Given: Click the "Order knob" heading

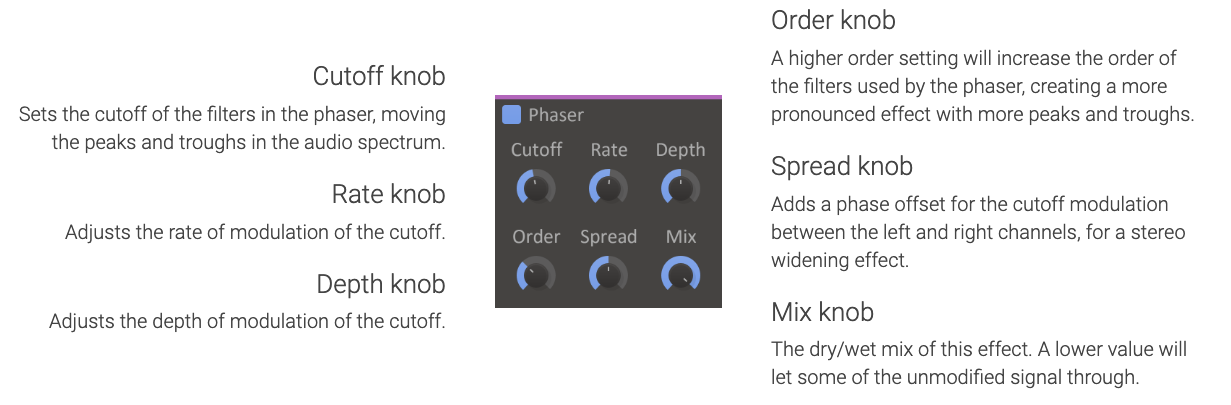Looking at the screenshot, I should pos(833,19).
